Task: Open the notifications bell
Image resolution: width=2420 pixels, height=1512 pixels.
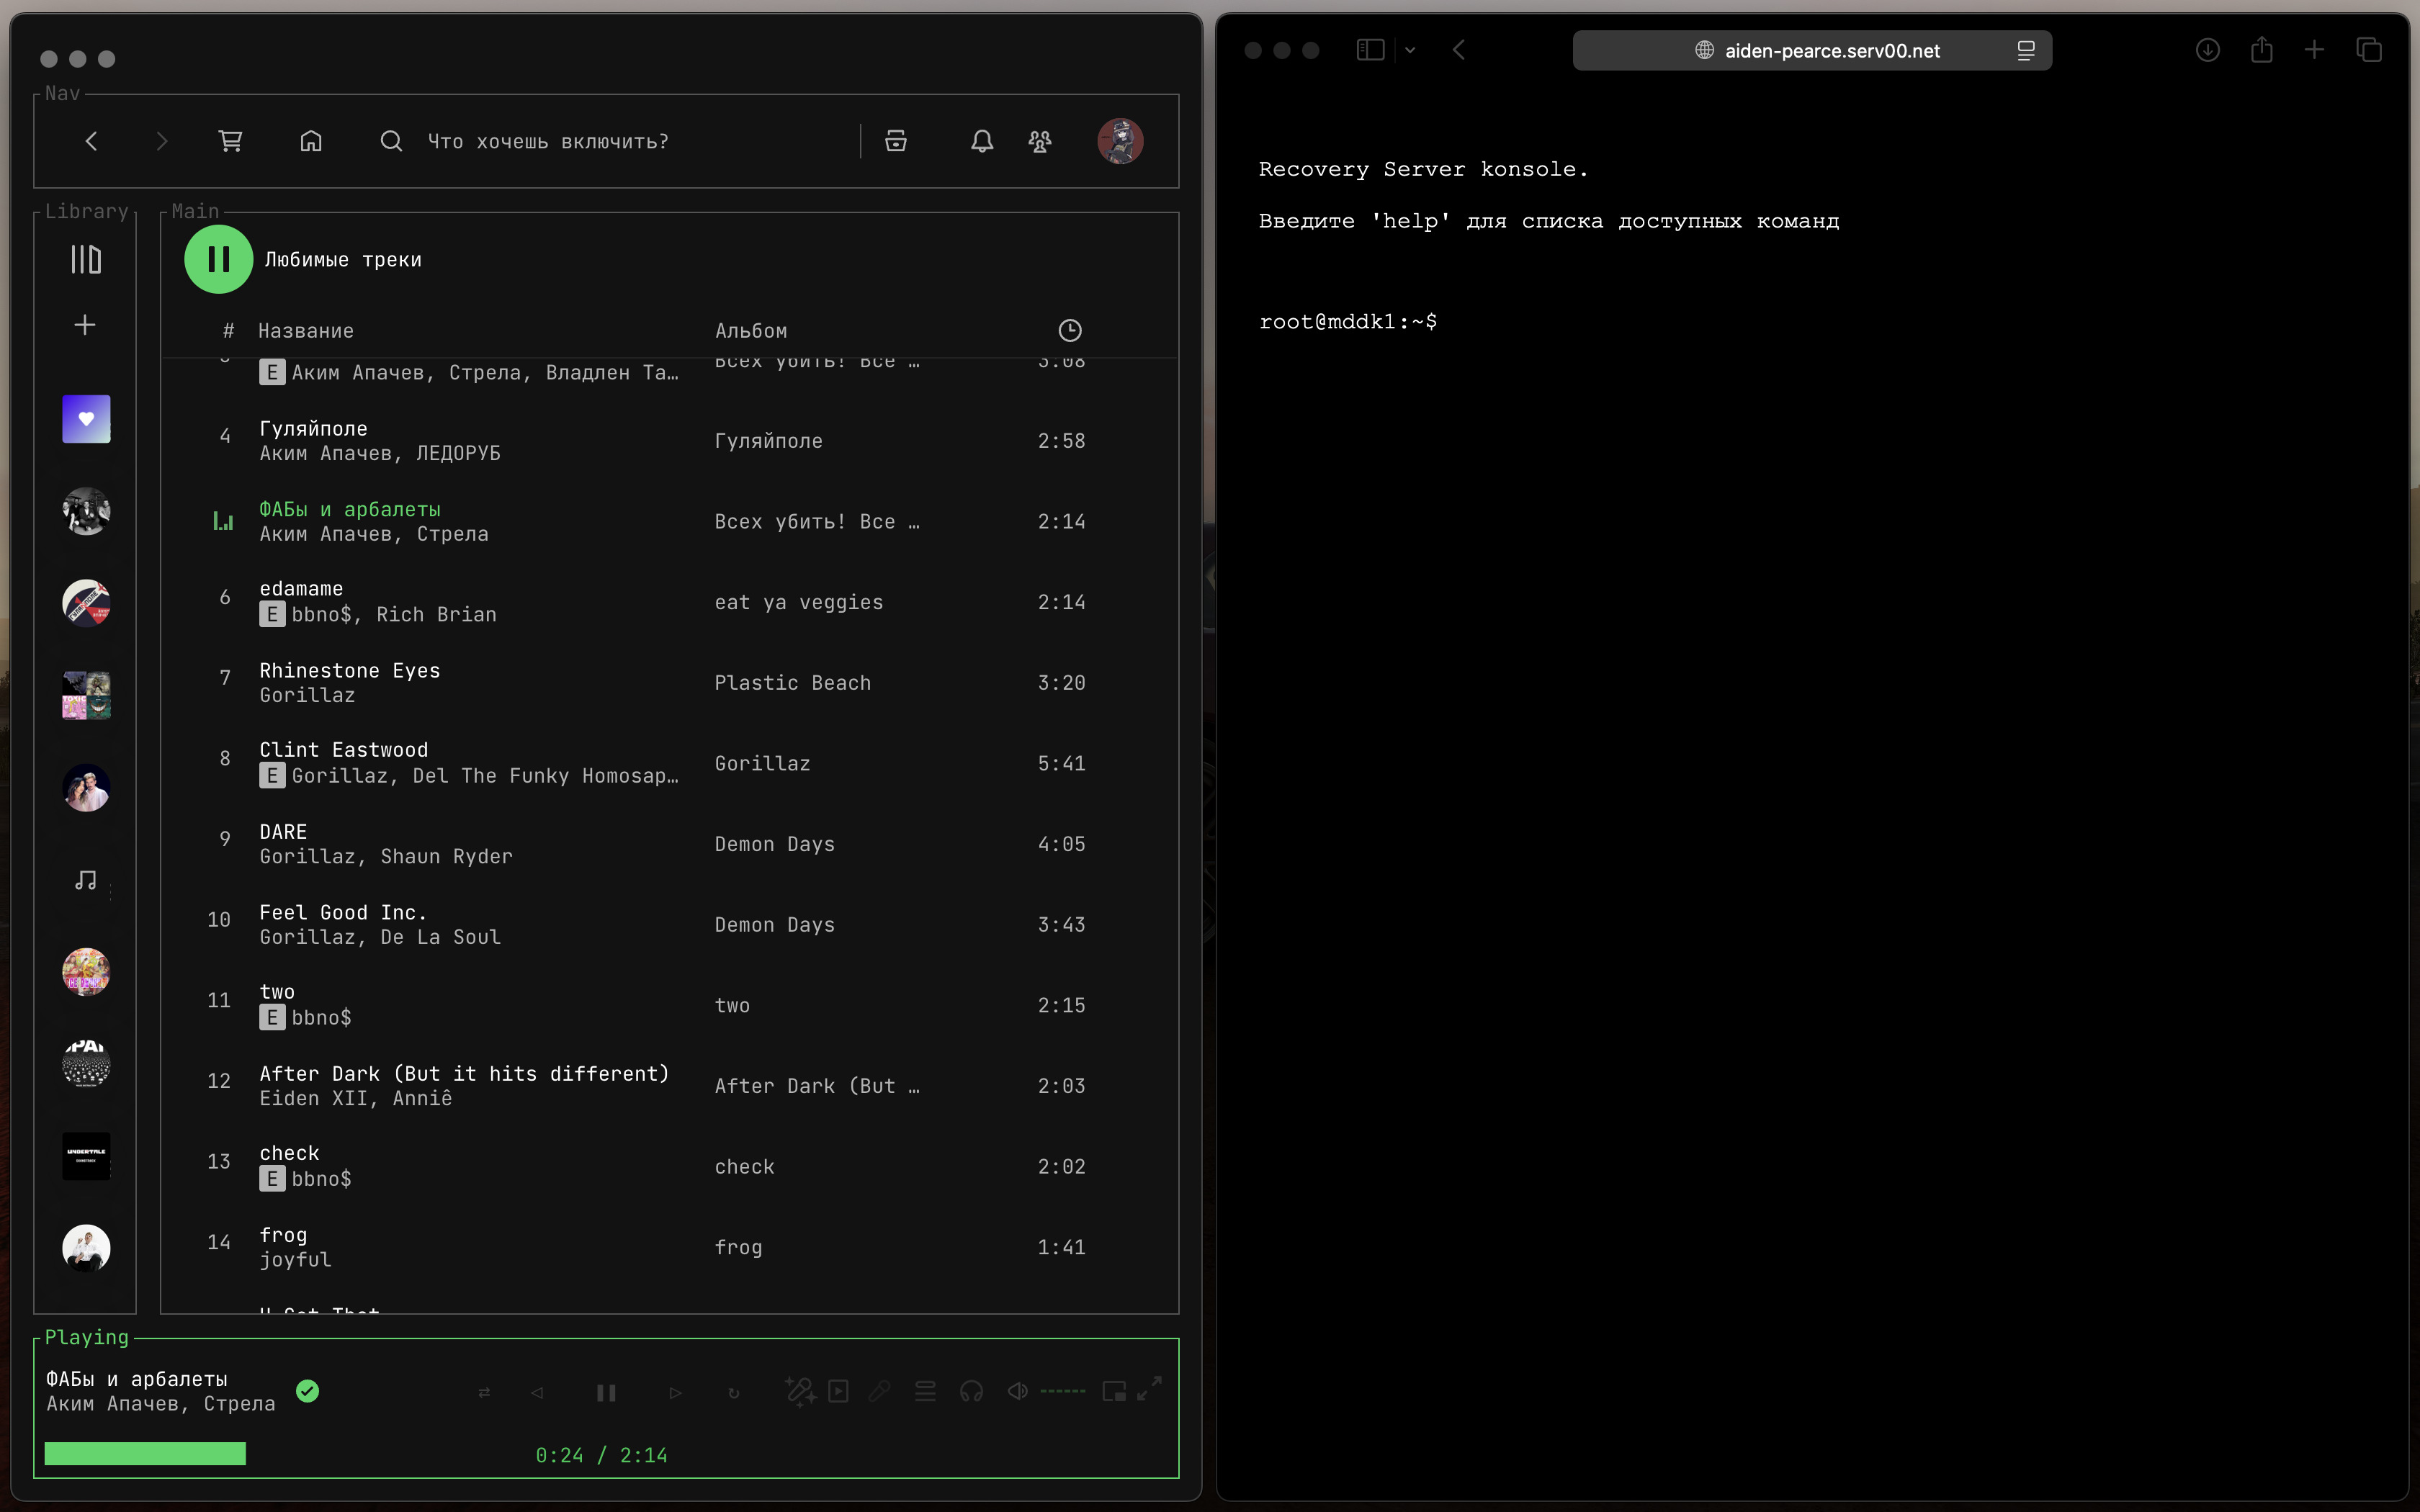Action: pos(982,141)
